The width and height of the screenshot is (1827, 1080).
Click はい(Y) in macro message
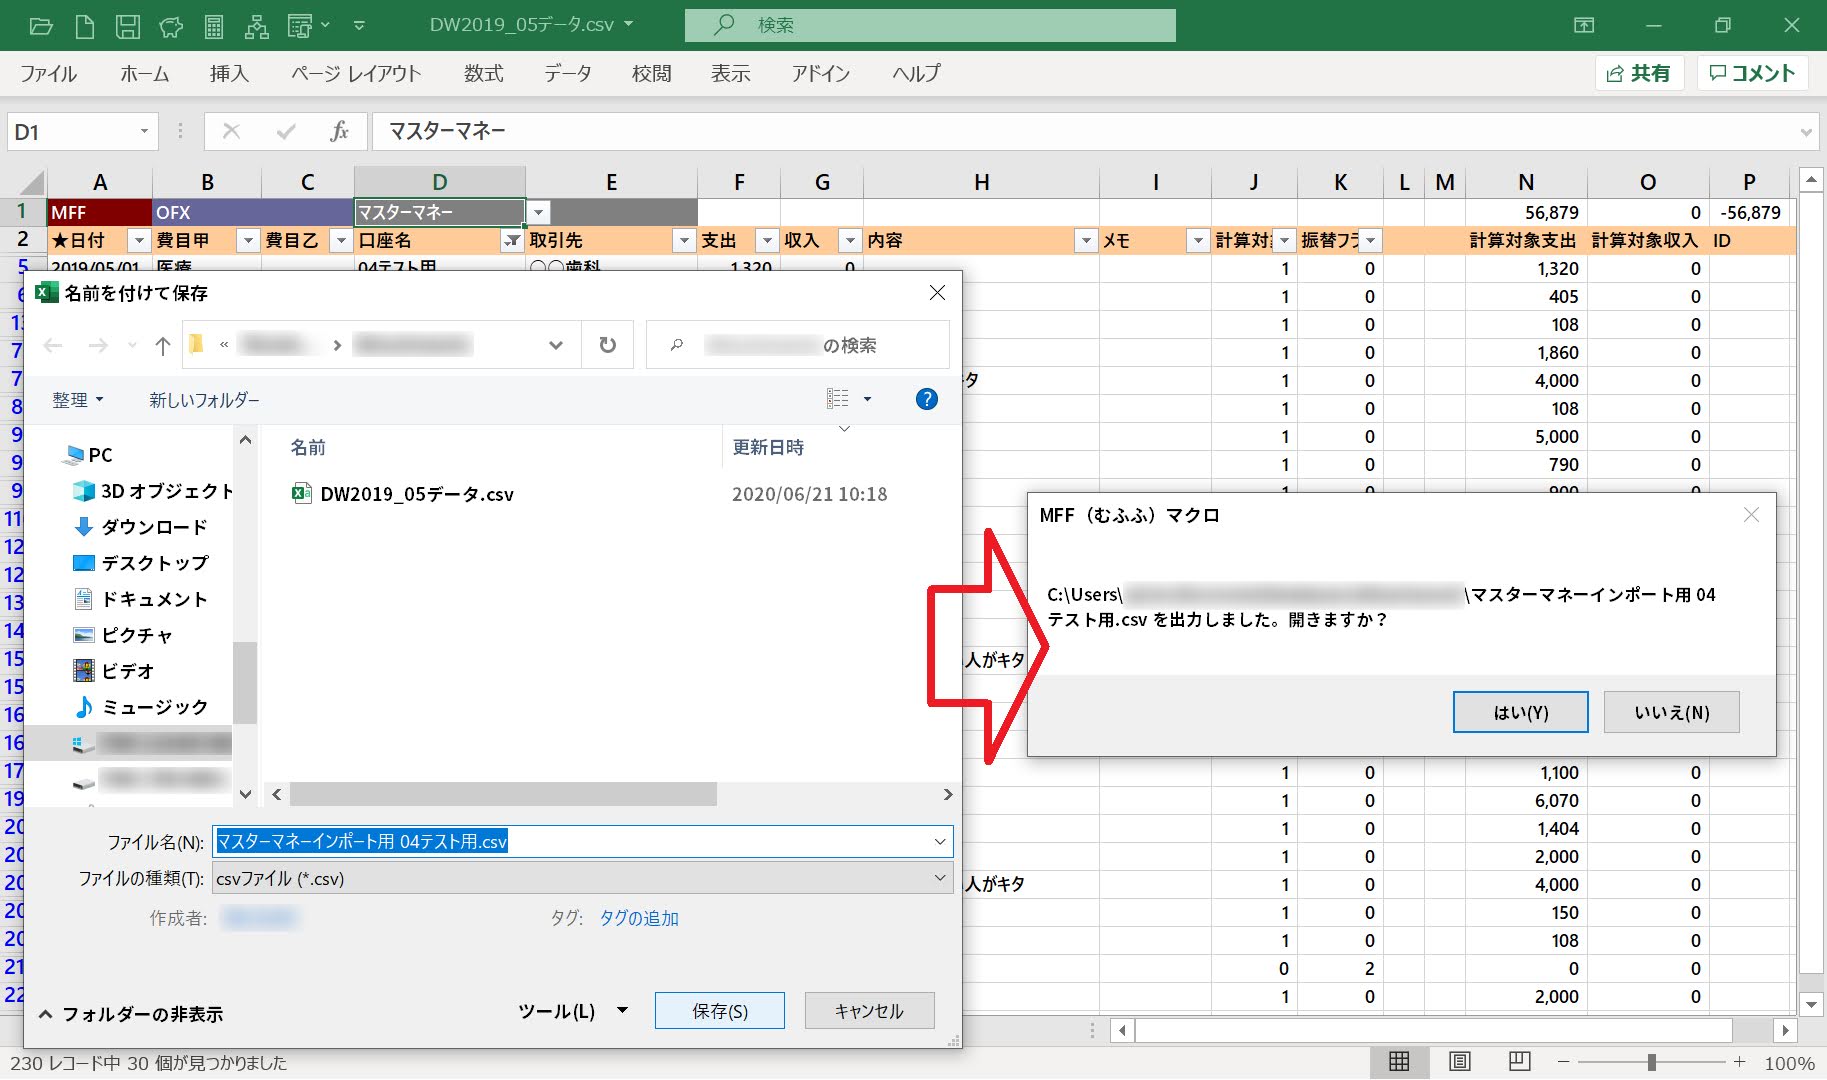point(1521,712)
